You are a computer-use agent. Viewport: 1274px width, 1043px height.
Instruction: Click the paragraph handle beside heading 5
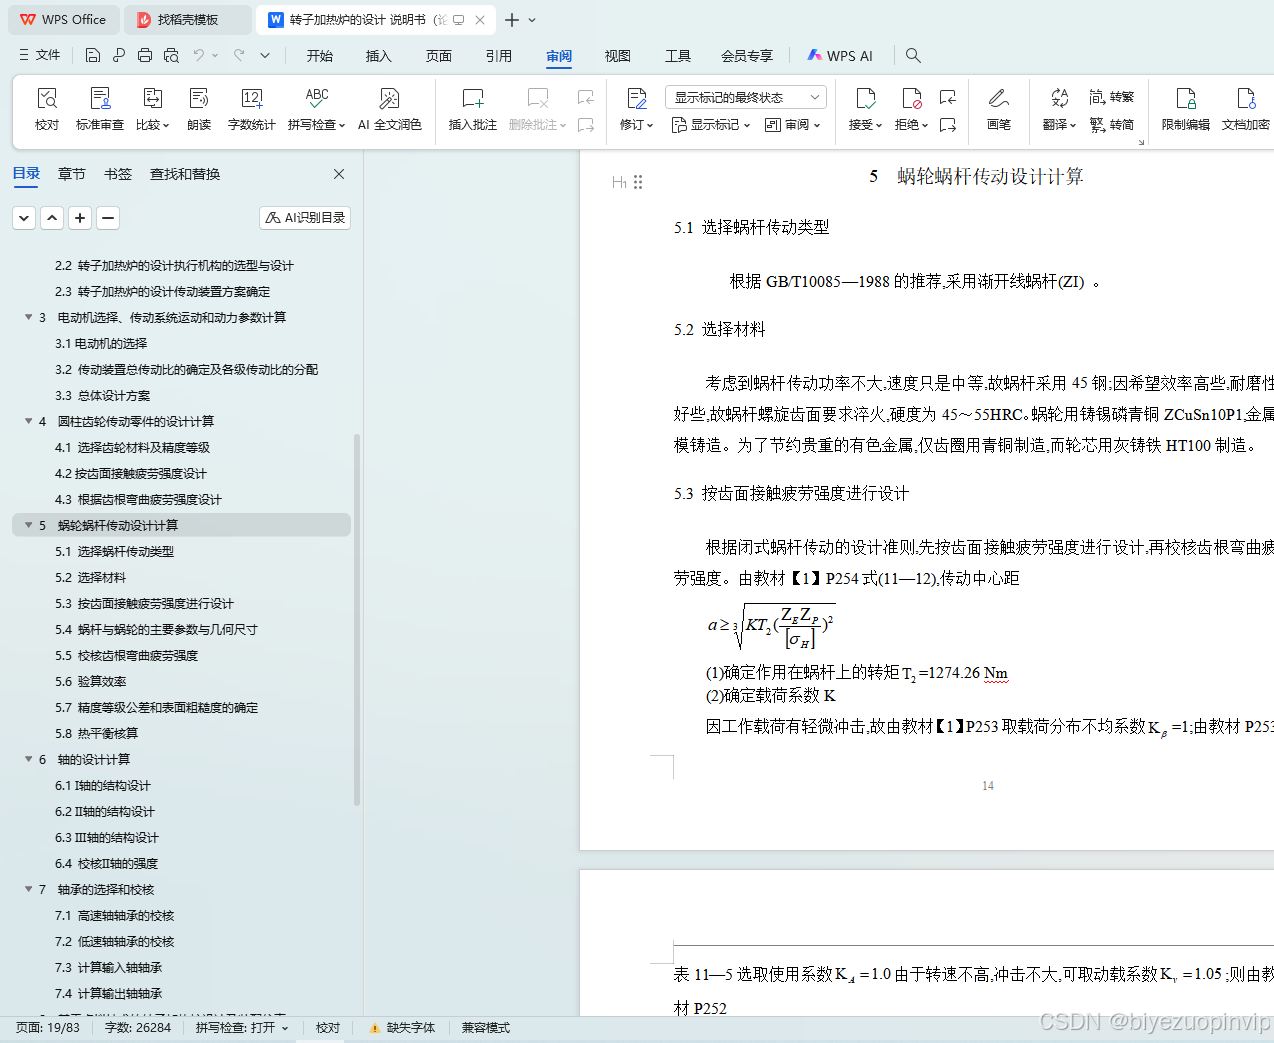tap(638, 182)
